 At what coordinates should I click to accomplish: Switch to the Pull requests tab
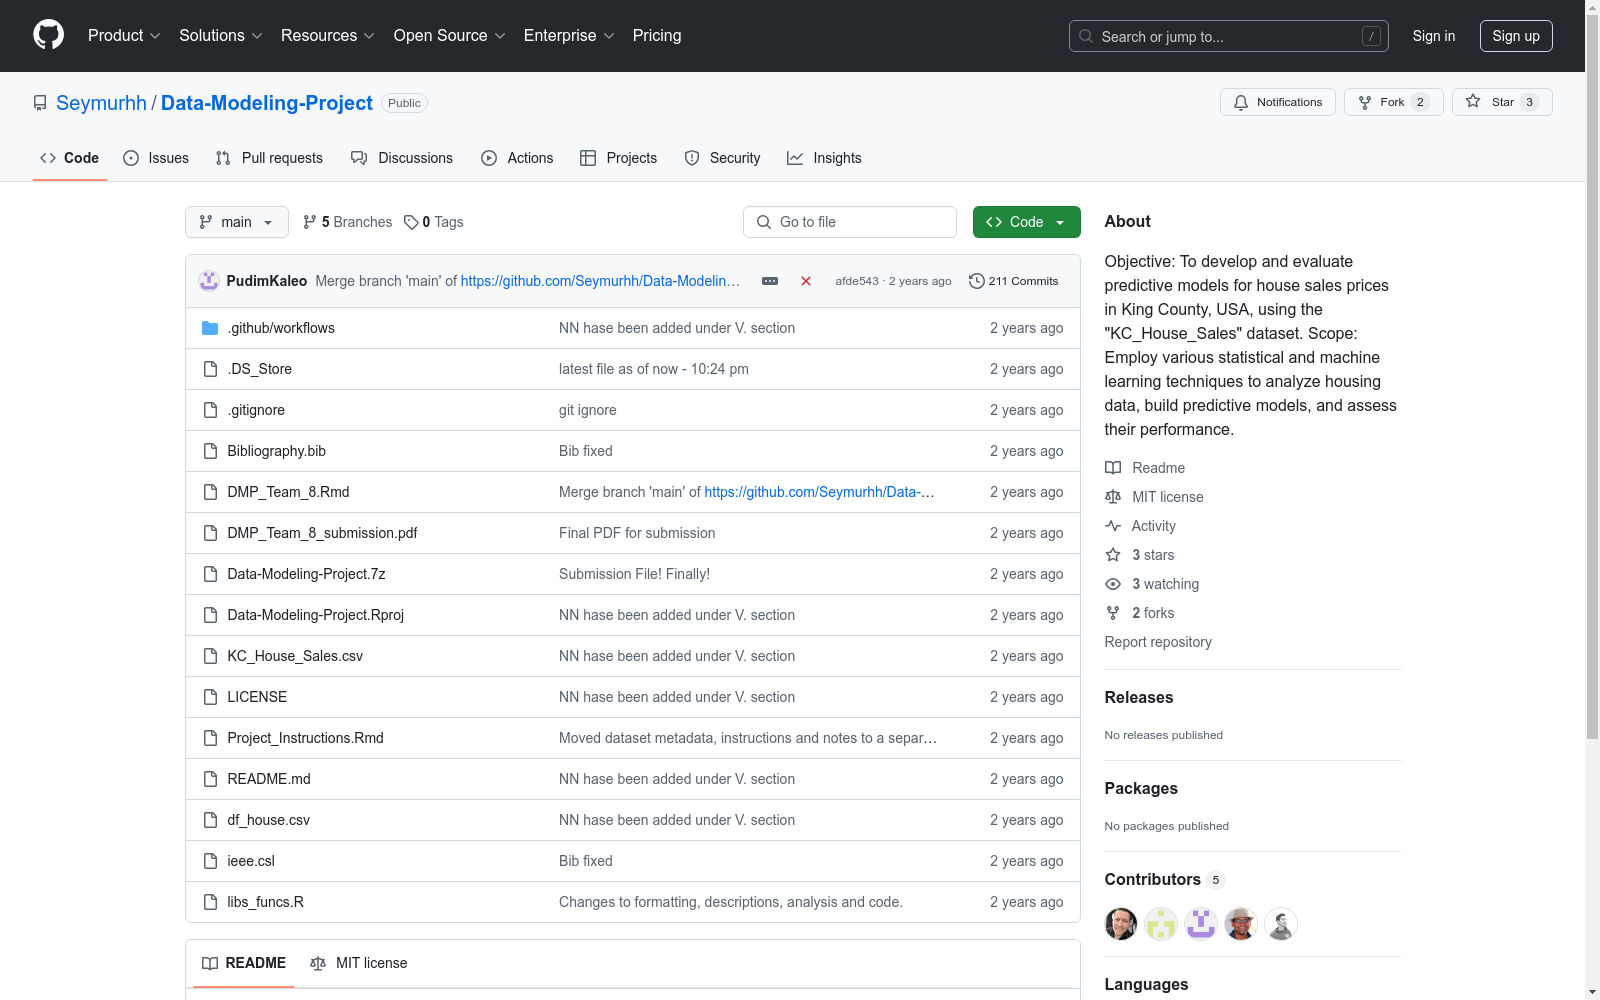coord(269,158)
